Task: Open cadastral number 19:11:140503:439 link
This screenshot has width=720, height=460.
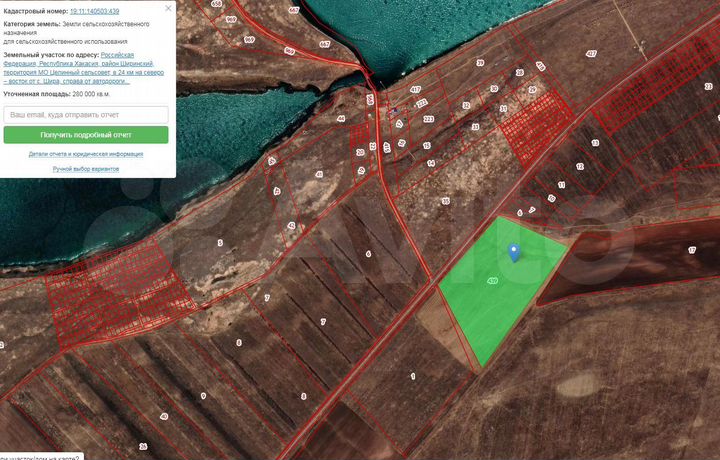Action: pyautogui.click(x=94, y=11)
